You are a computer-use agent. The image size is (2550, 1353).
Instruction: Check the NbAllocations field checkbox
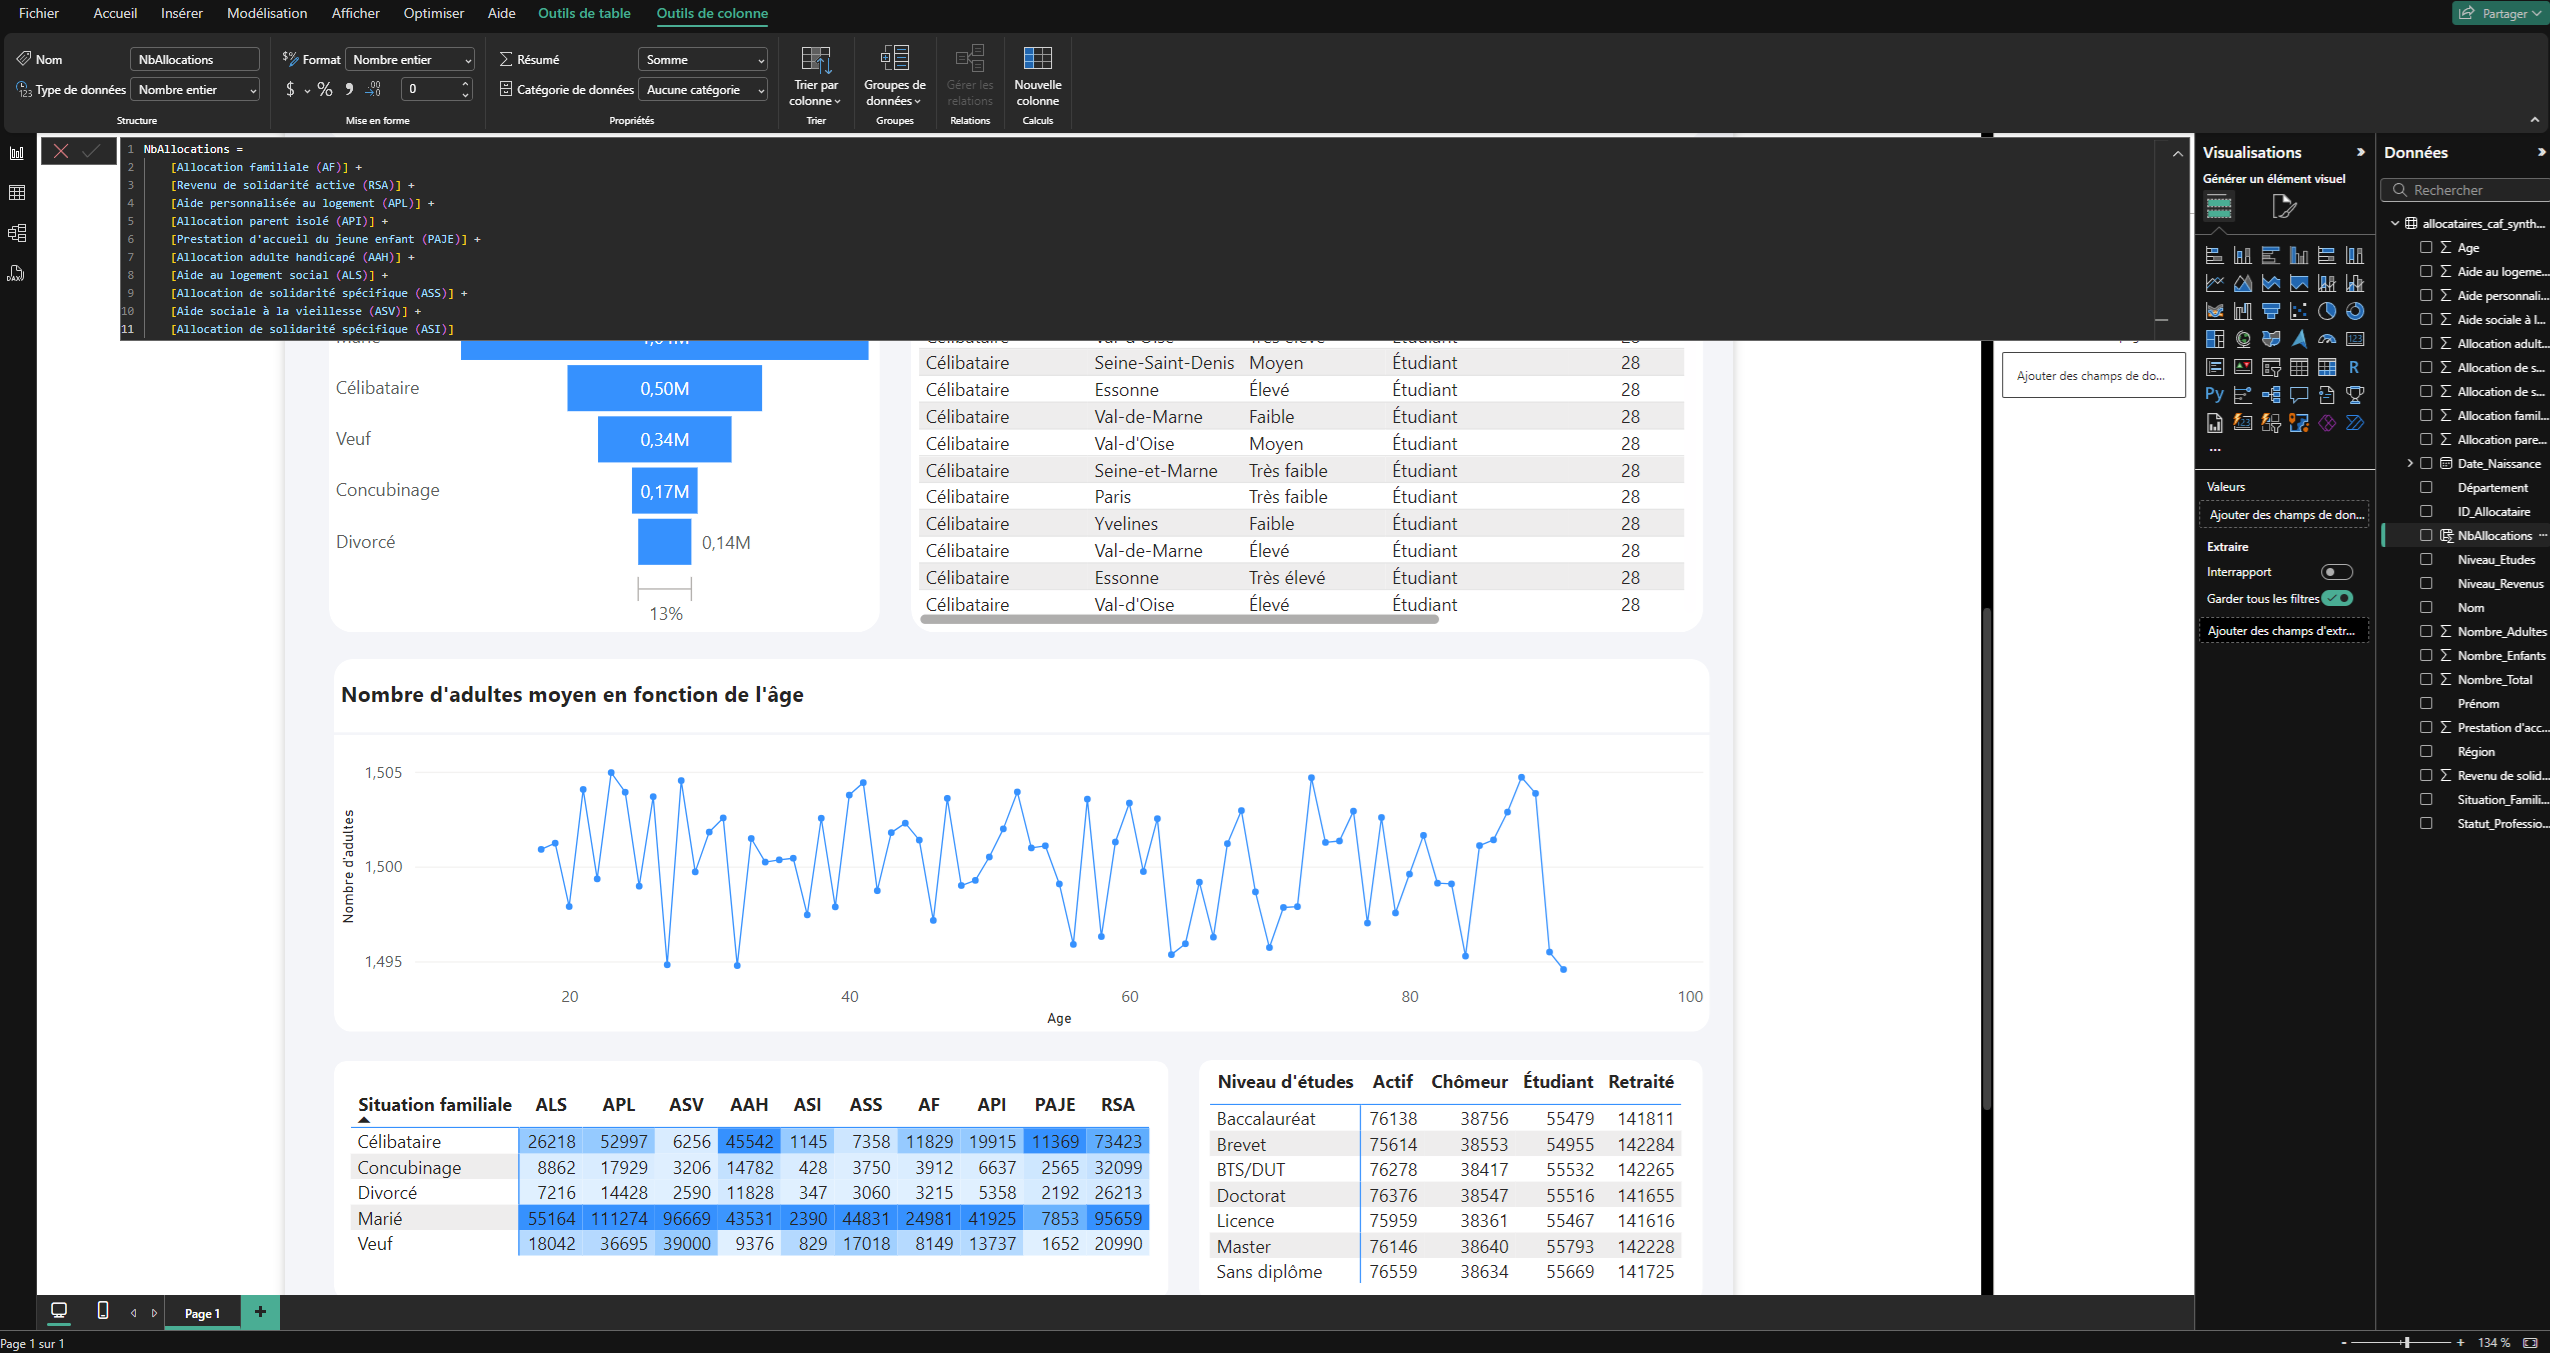pyautogui.click(x=2426, y=535)
